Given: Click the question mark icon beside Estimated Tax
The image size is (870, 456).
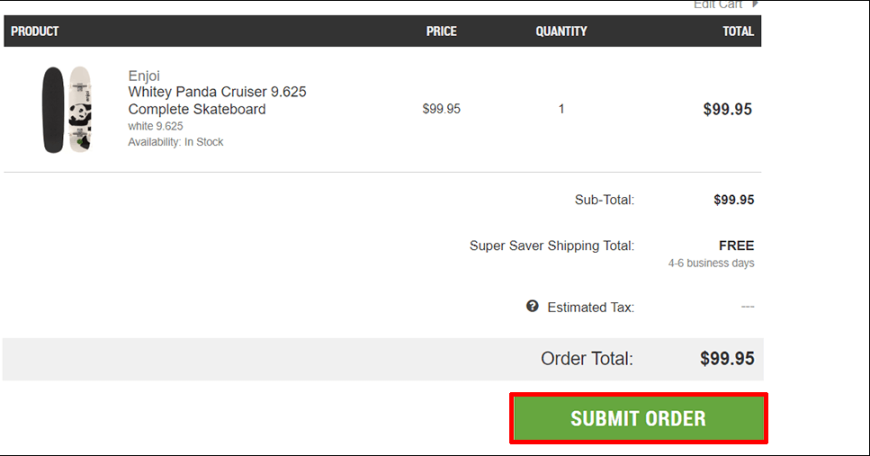Looking at the screenshot, I should 532,306.
